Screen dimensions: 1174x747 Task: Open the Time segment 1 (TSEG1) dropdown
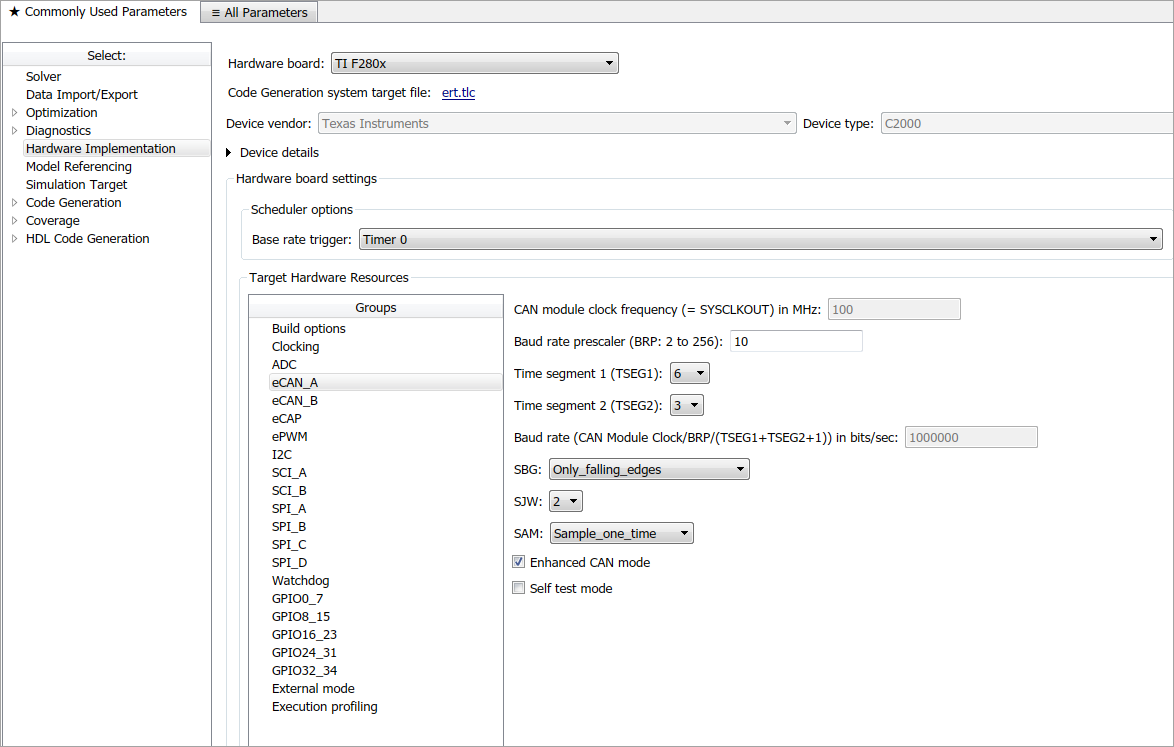690,373
